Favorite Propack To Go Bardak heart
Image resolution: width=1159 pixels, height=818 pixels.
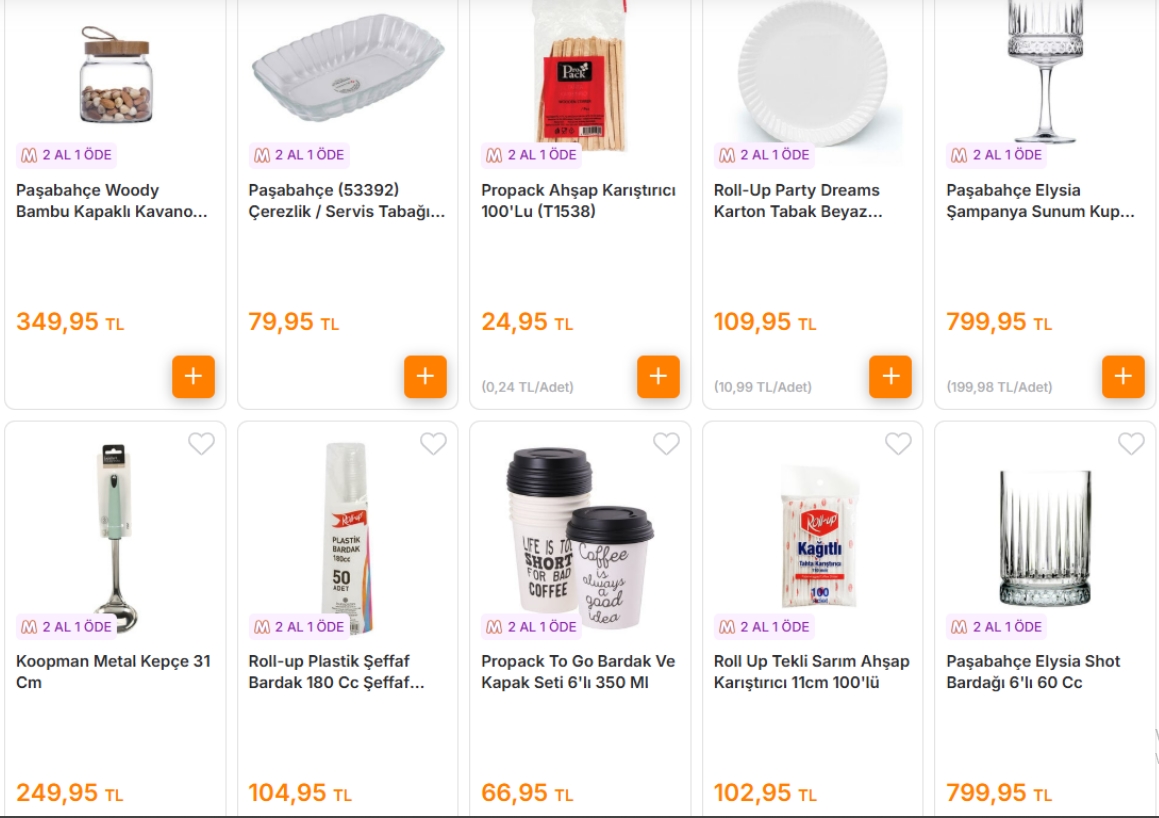tap(666, 443)
